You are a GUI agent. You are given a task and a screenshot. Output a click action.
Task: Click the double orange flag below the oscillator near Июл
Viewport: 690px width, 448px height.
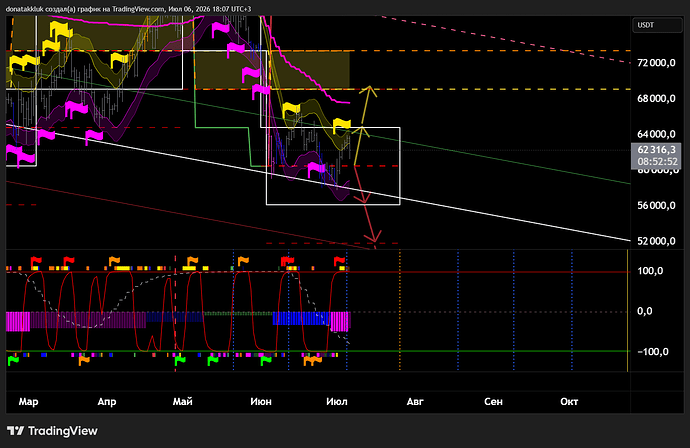click(x=313, y=360)
